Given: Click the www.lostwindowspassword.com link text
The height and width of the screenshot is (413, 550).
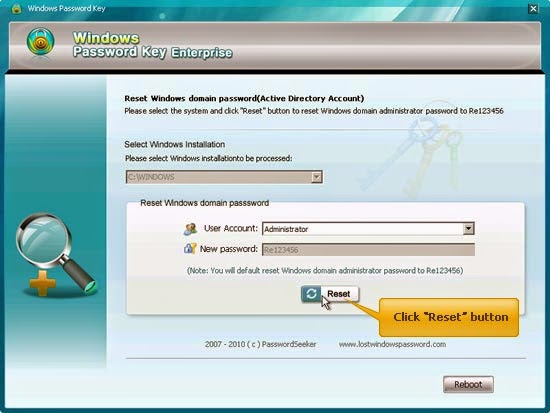Looking at the screenshot, I should 392,344.
